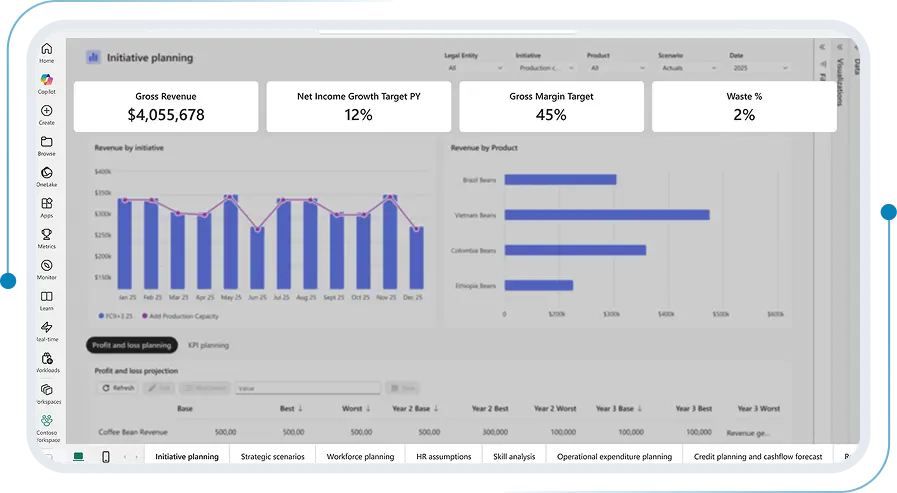This screenshot has height=493, width=897.
Task: Sort by the Best column arrow
Action: tap(300, 408)
